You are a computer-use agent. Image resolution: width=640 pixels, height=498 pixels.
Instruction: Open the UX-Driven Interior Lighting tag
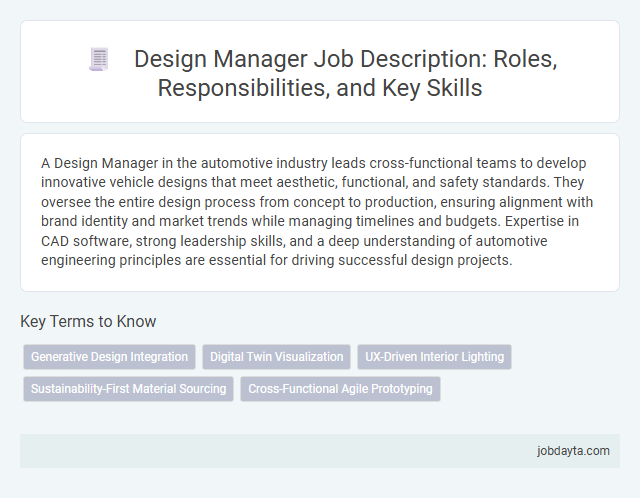coord(434,357)
